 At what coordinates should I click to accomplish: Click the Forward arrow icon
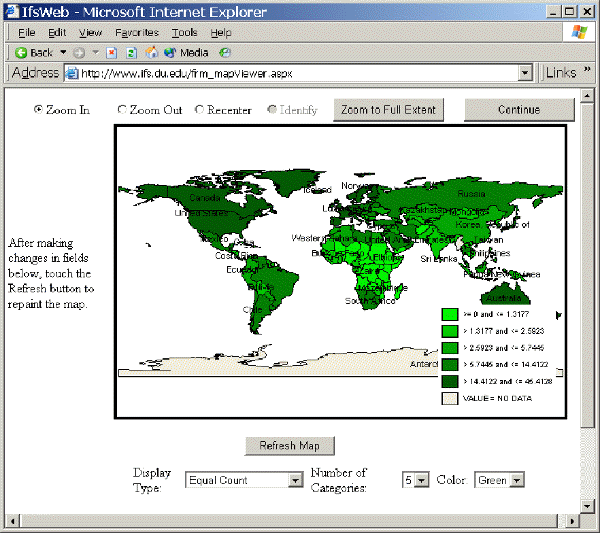[x=79, y=52]
